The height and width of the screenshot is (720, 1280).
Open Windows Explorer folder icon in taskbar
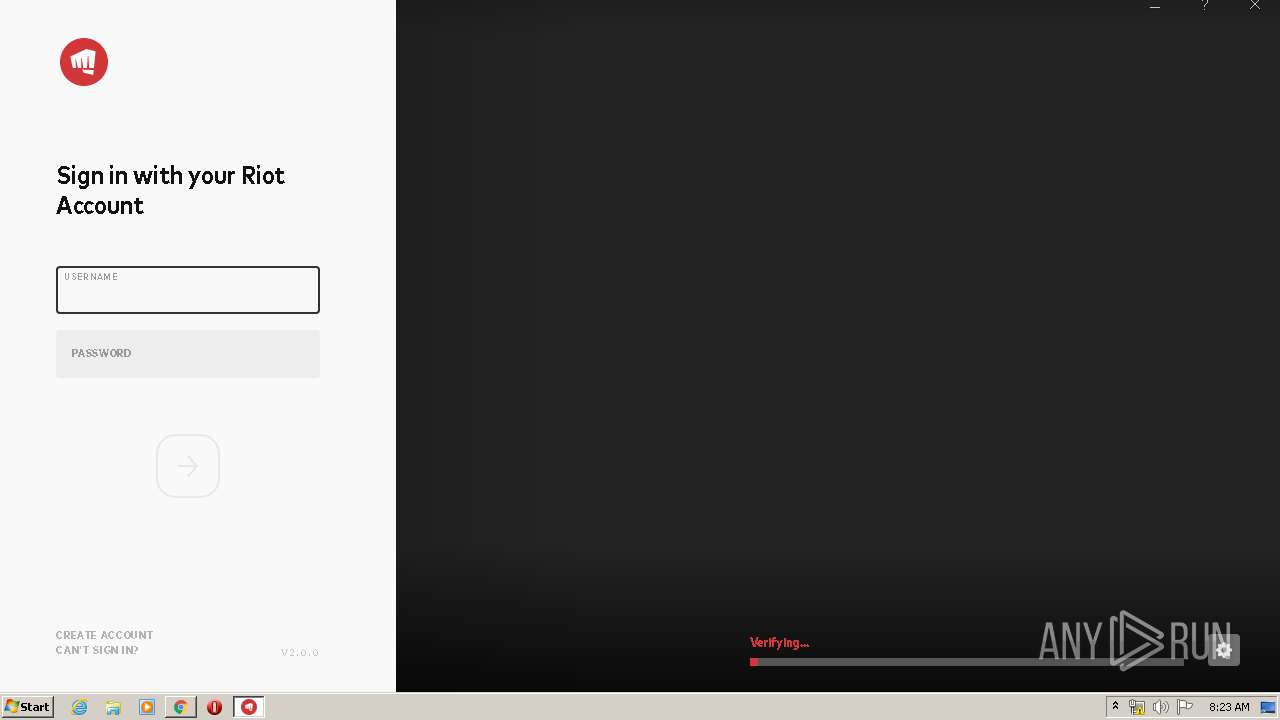[113, 707]
